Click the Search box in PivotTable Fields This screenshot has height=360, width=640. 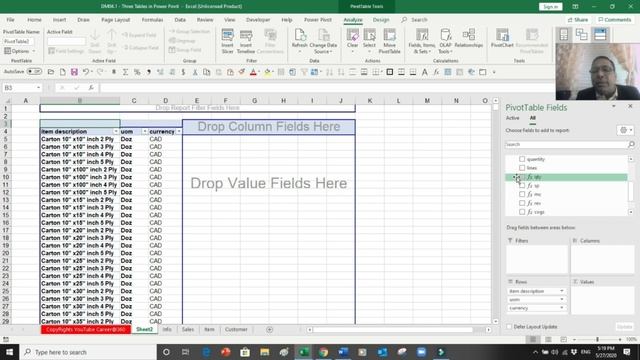click(567, 144)
